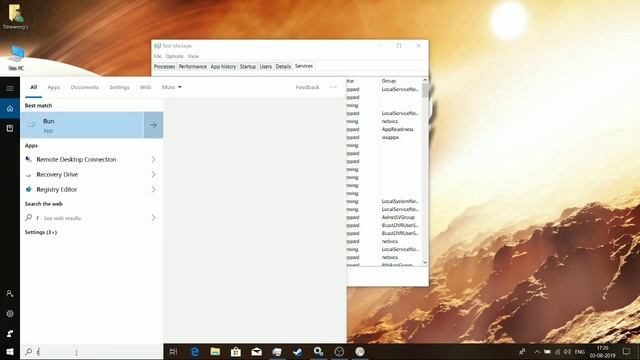Launch Microsoft Edge from the taskbar

[195, 351]
